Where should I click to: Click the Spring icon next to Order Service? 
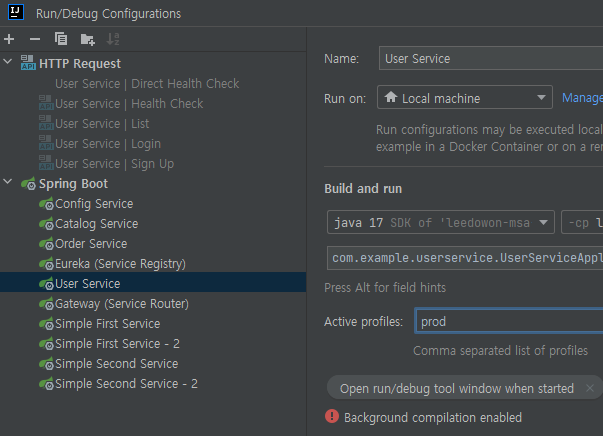46,243
